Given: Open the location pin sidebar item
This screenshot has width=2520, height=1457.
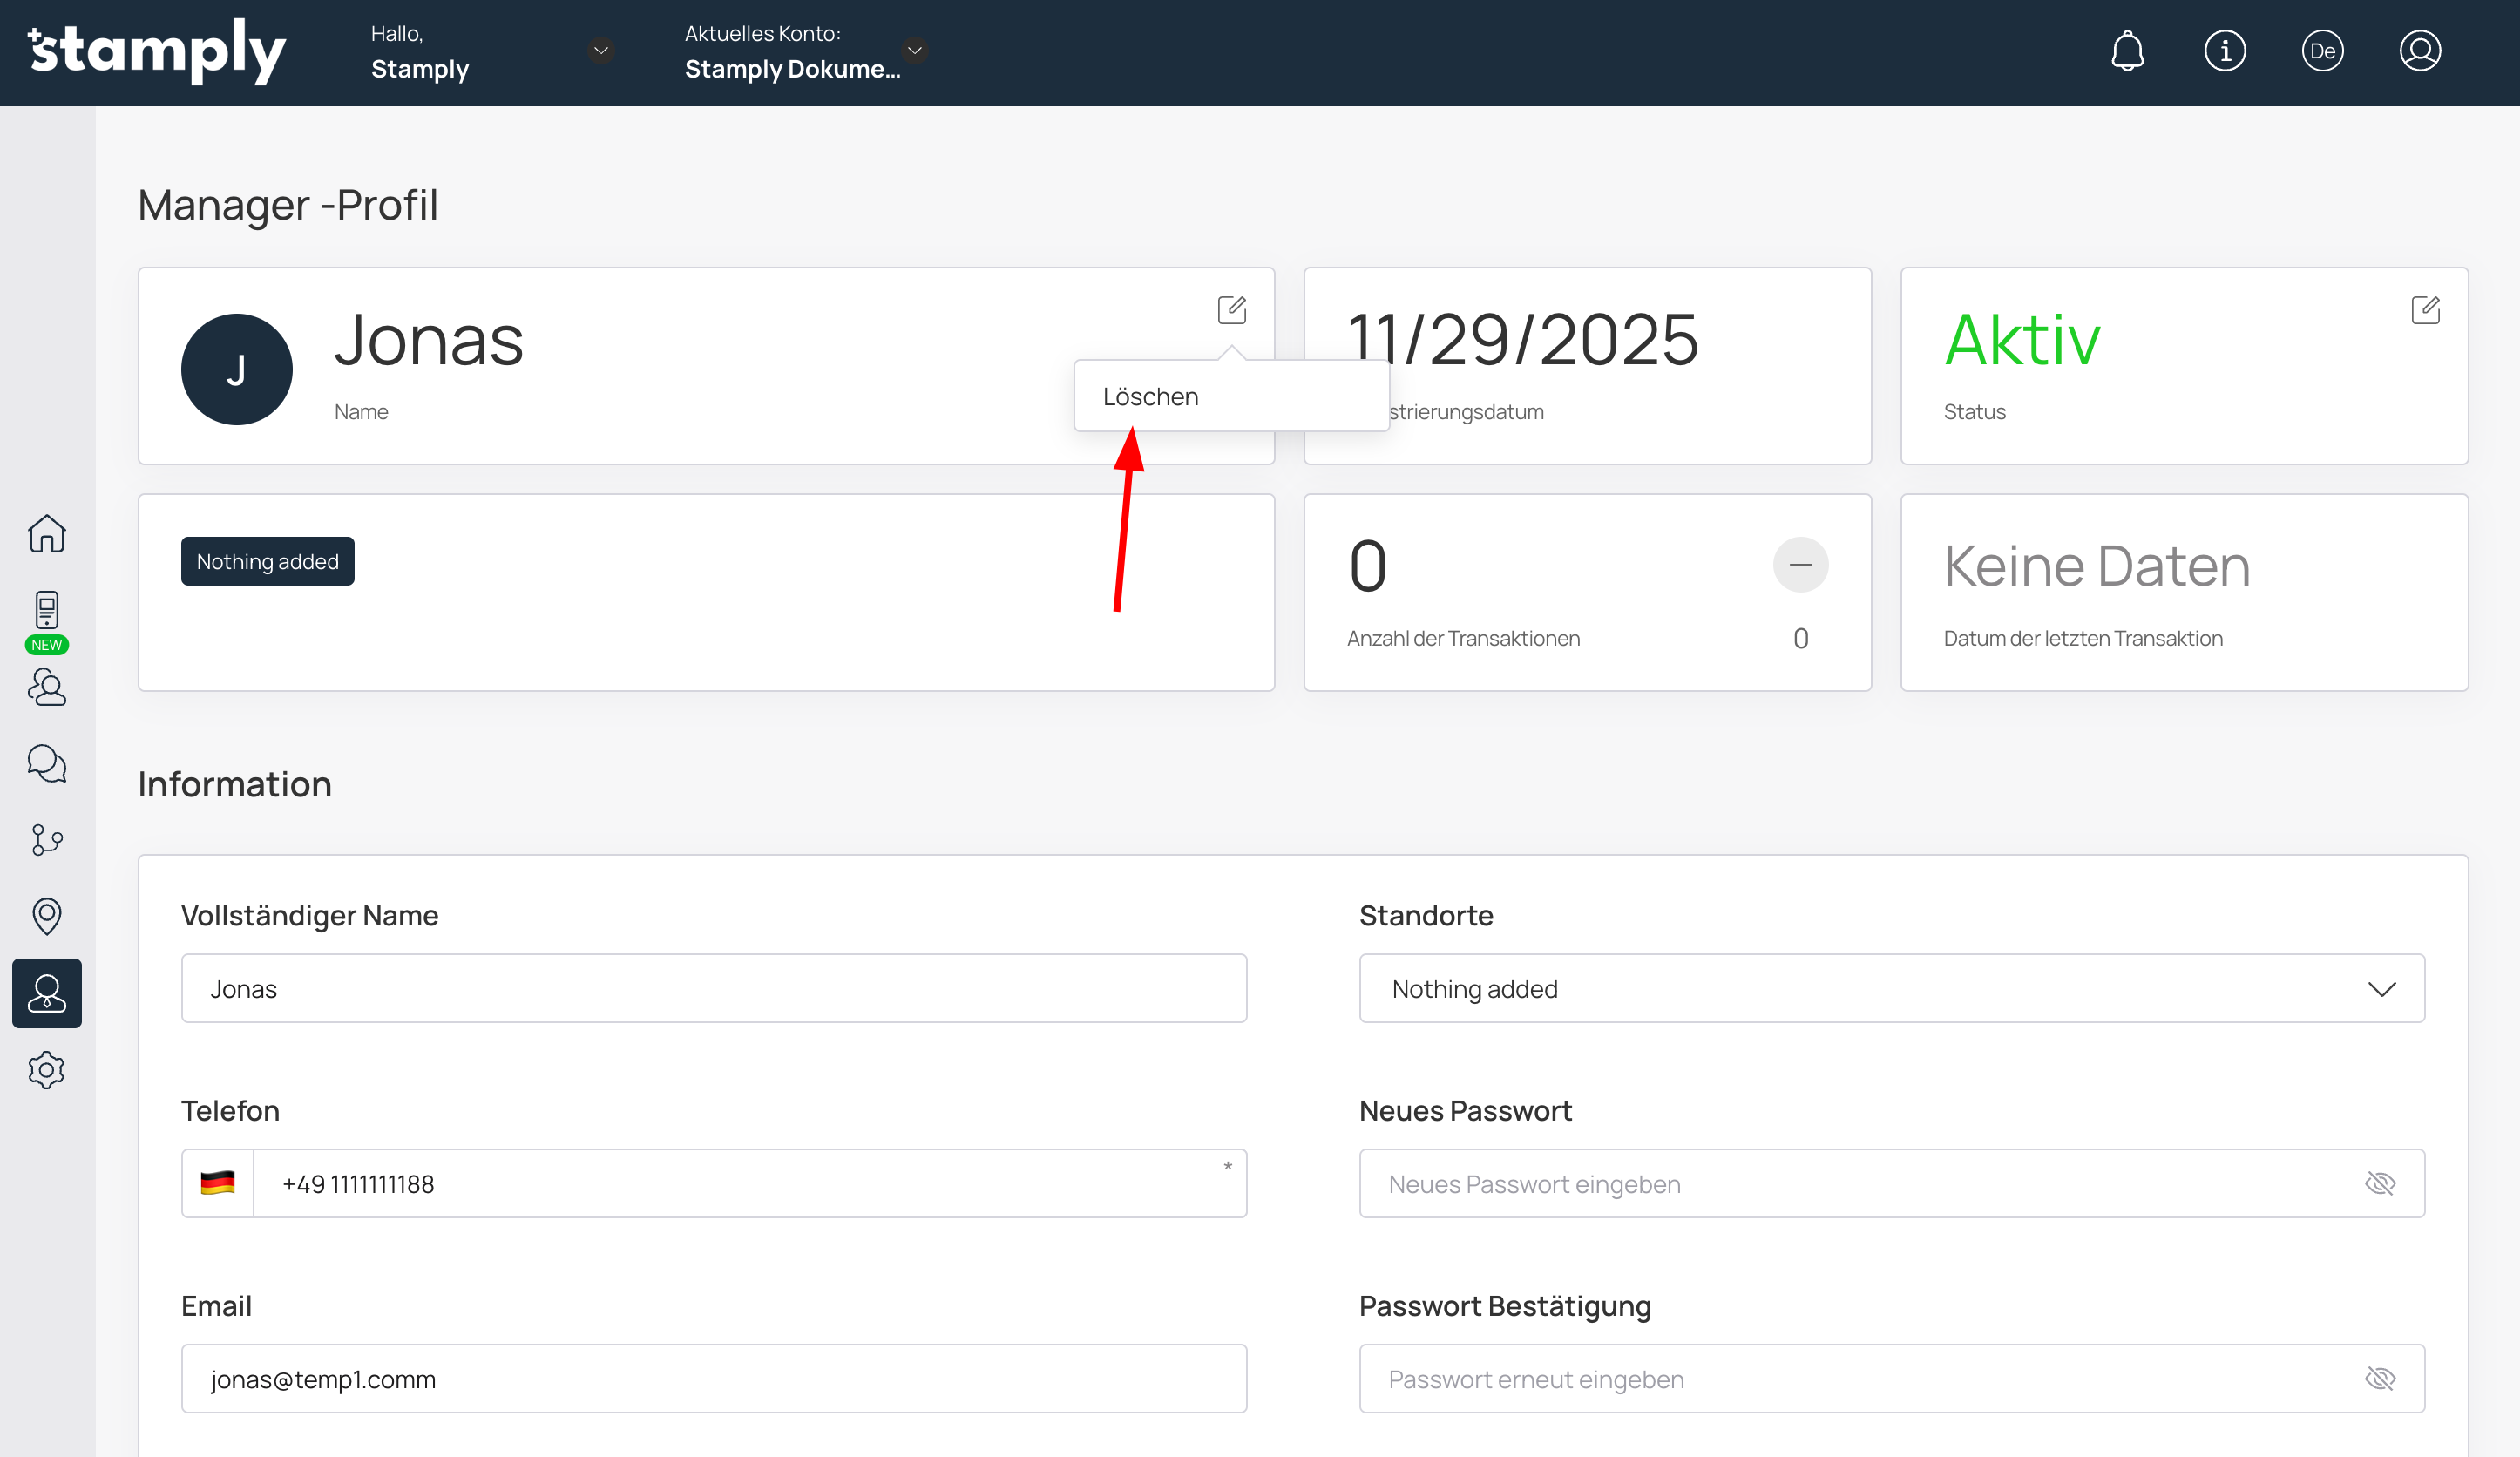Looking at the screenshot, I should coord(47,915).
